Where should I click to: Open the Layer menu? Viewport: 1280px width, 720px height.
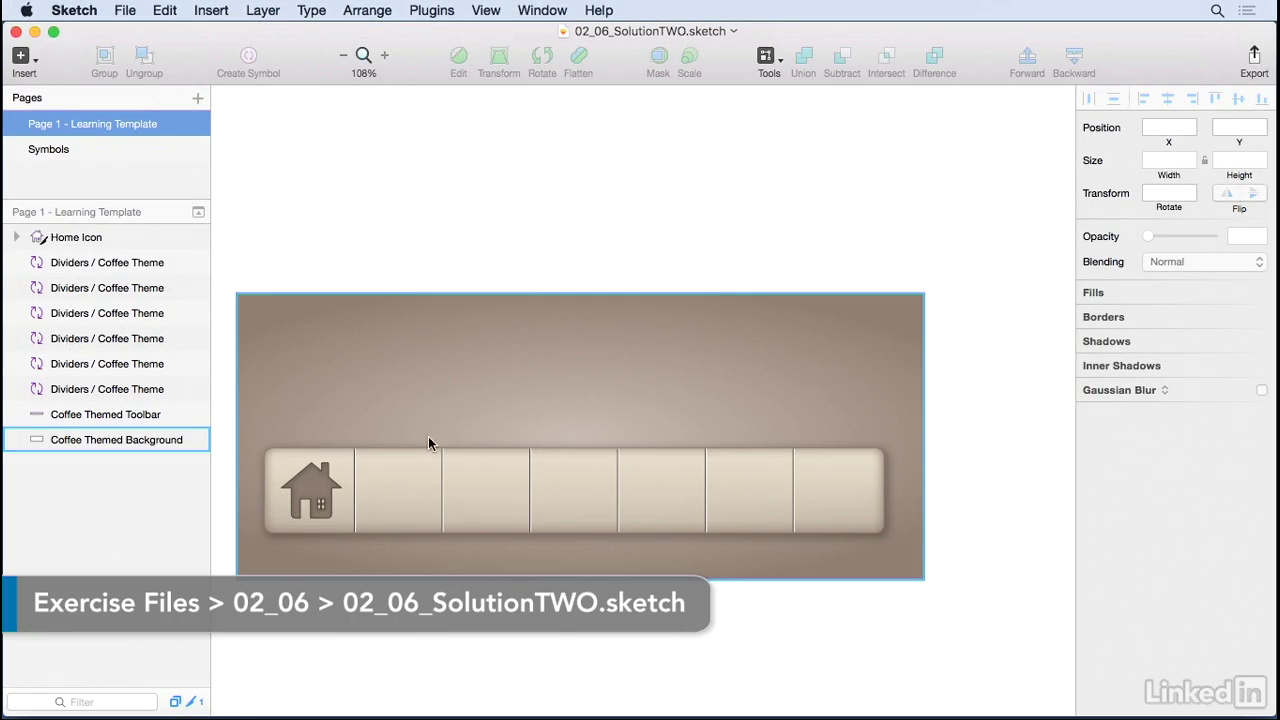pyautogui.click(x=263, y=11)
